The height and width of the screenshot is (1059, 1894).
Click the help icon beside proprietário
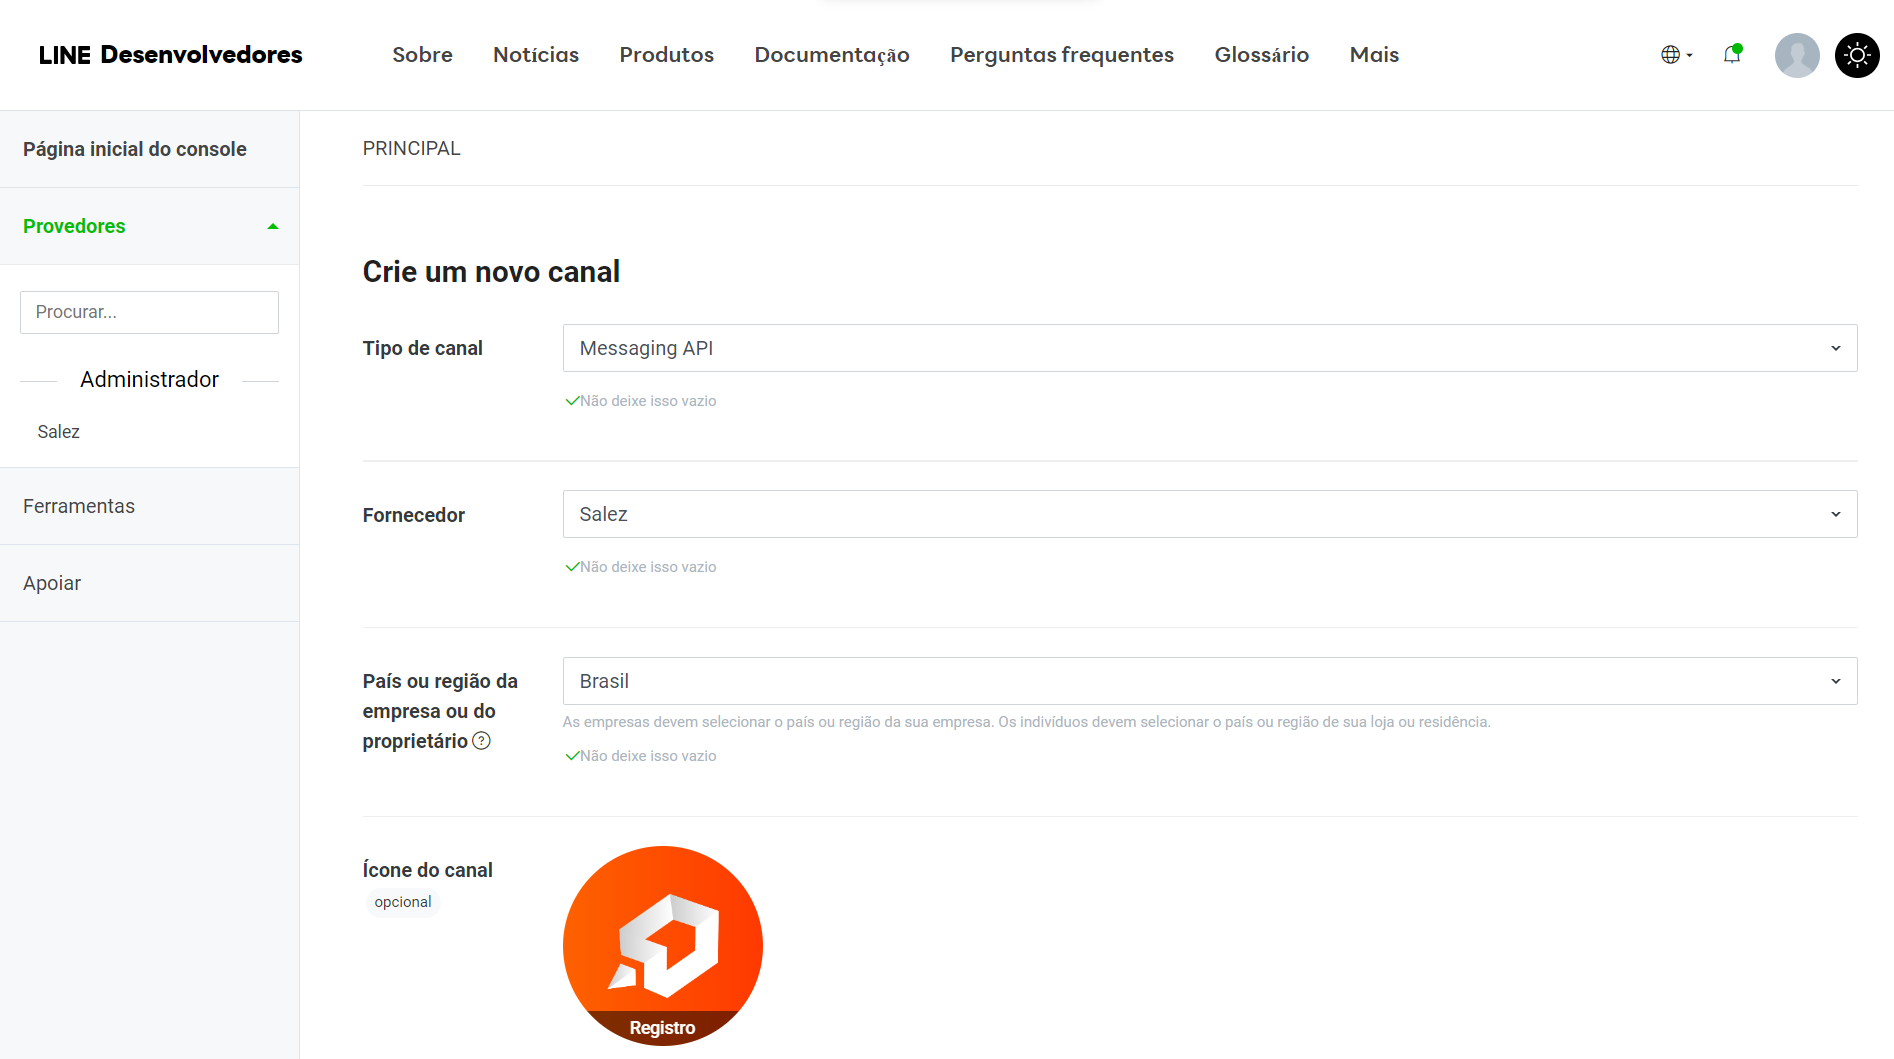[481, 741]
